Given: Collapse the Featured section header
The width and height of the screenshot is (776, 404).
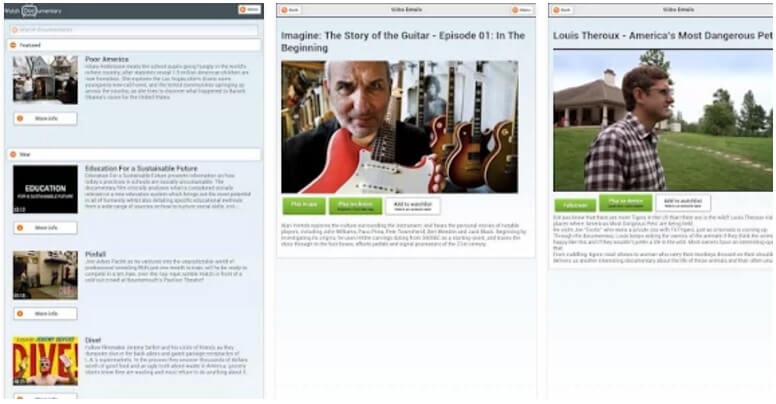Looking at the screenshot, I should tap(134, 45).
